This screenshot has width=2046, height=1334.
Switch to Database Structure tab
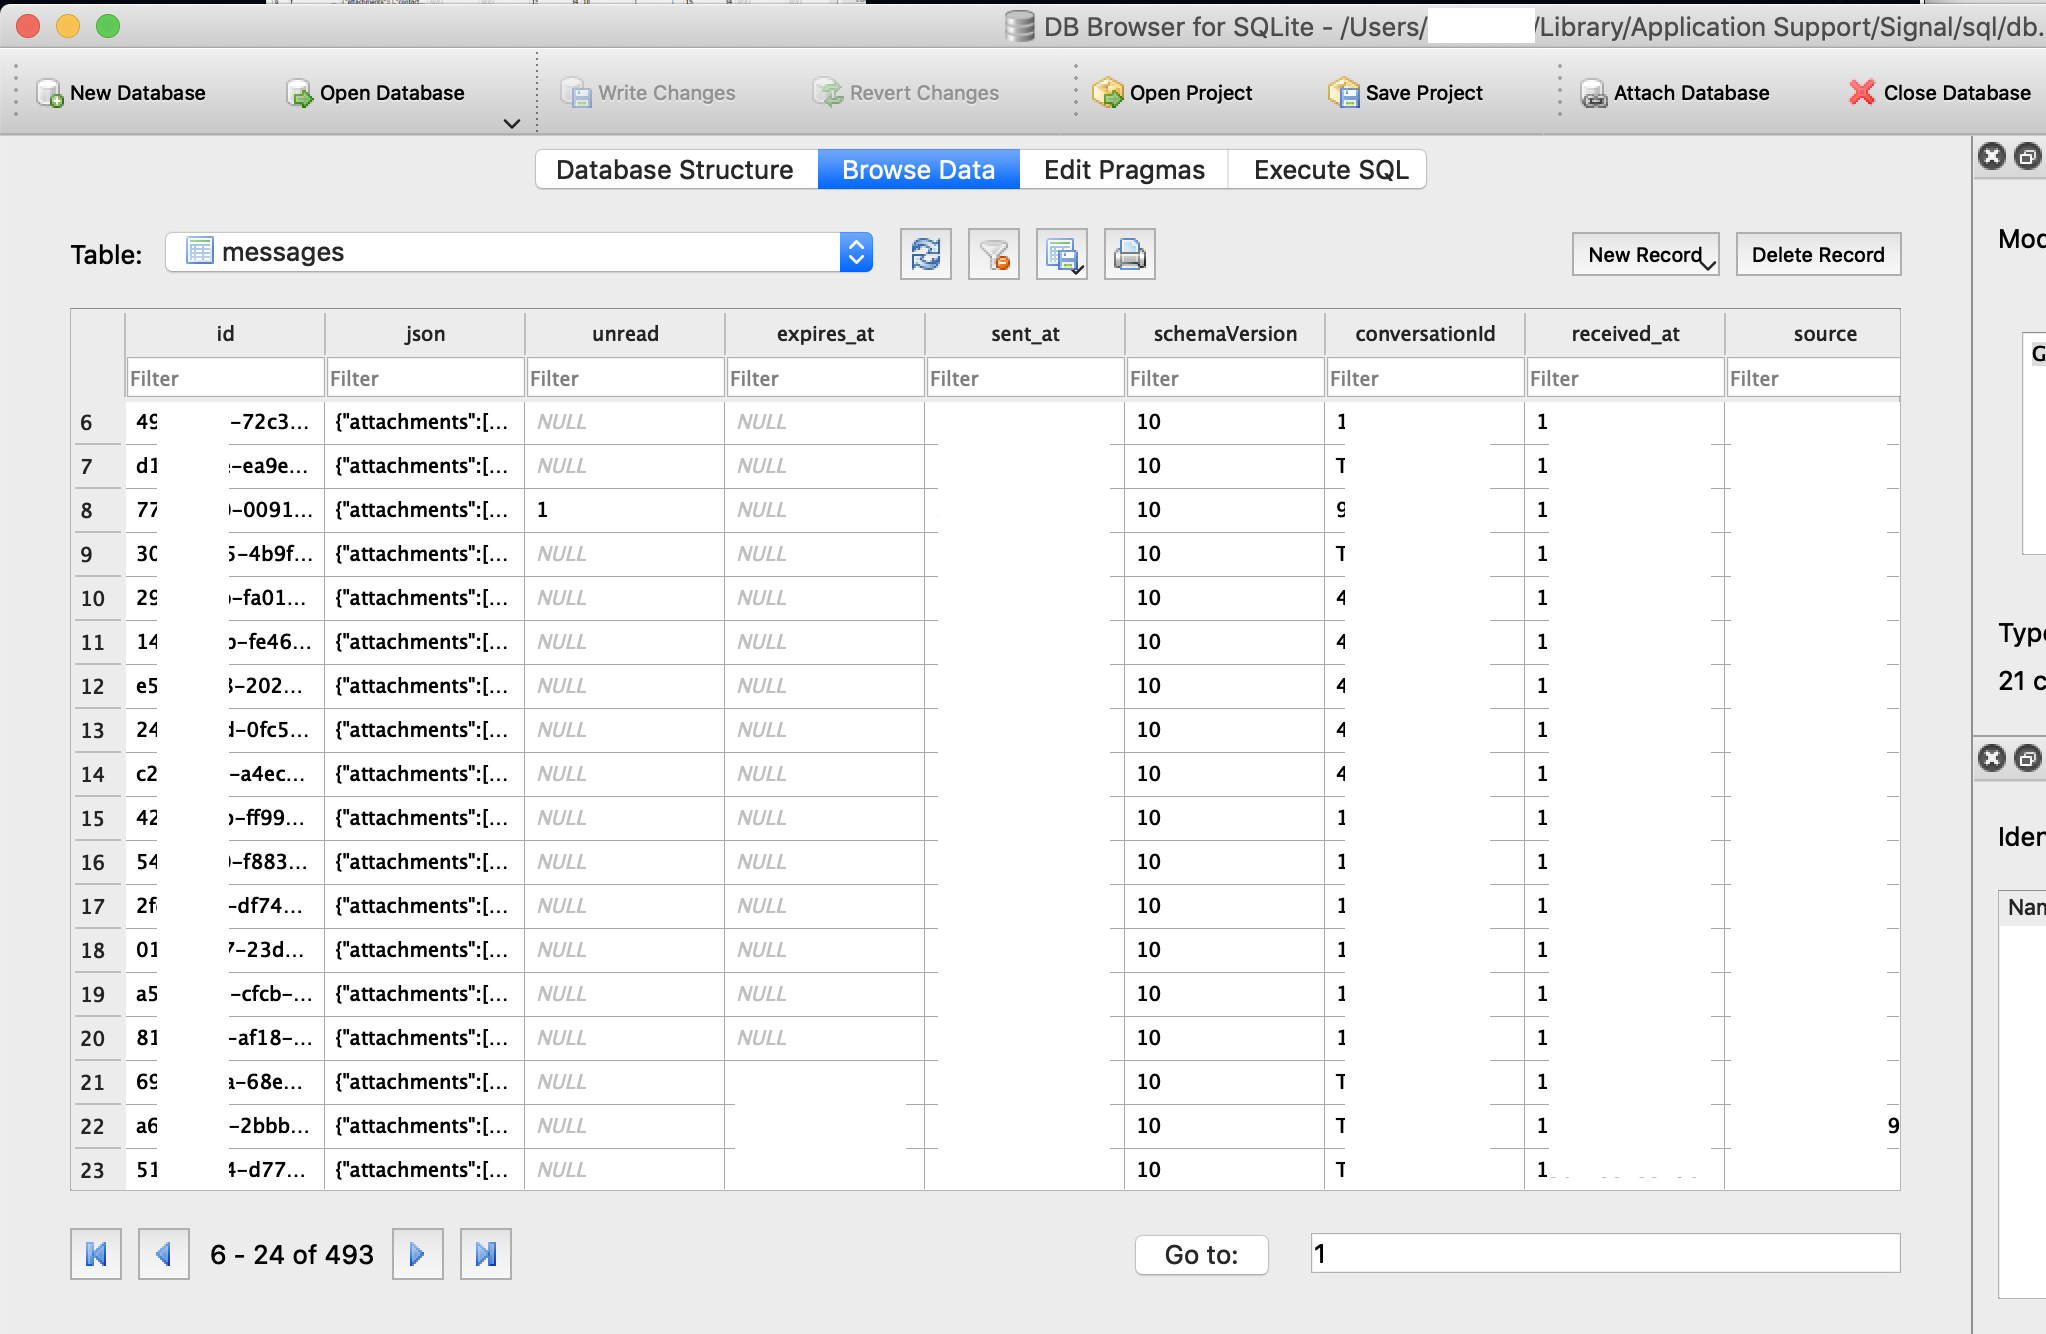click(676, 169)
